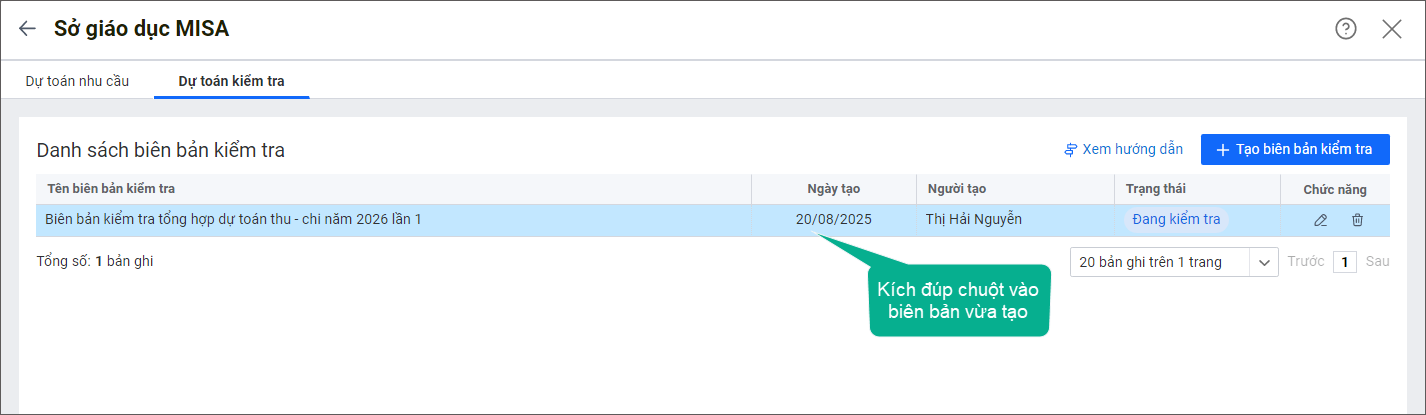Close the Sở giáo dục MISA window
This screenshot has width=1426, height=415.
click(x=1392, y=29)
